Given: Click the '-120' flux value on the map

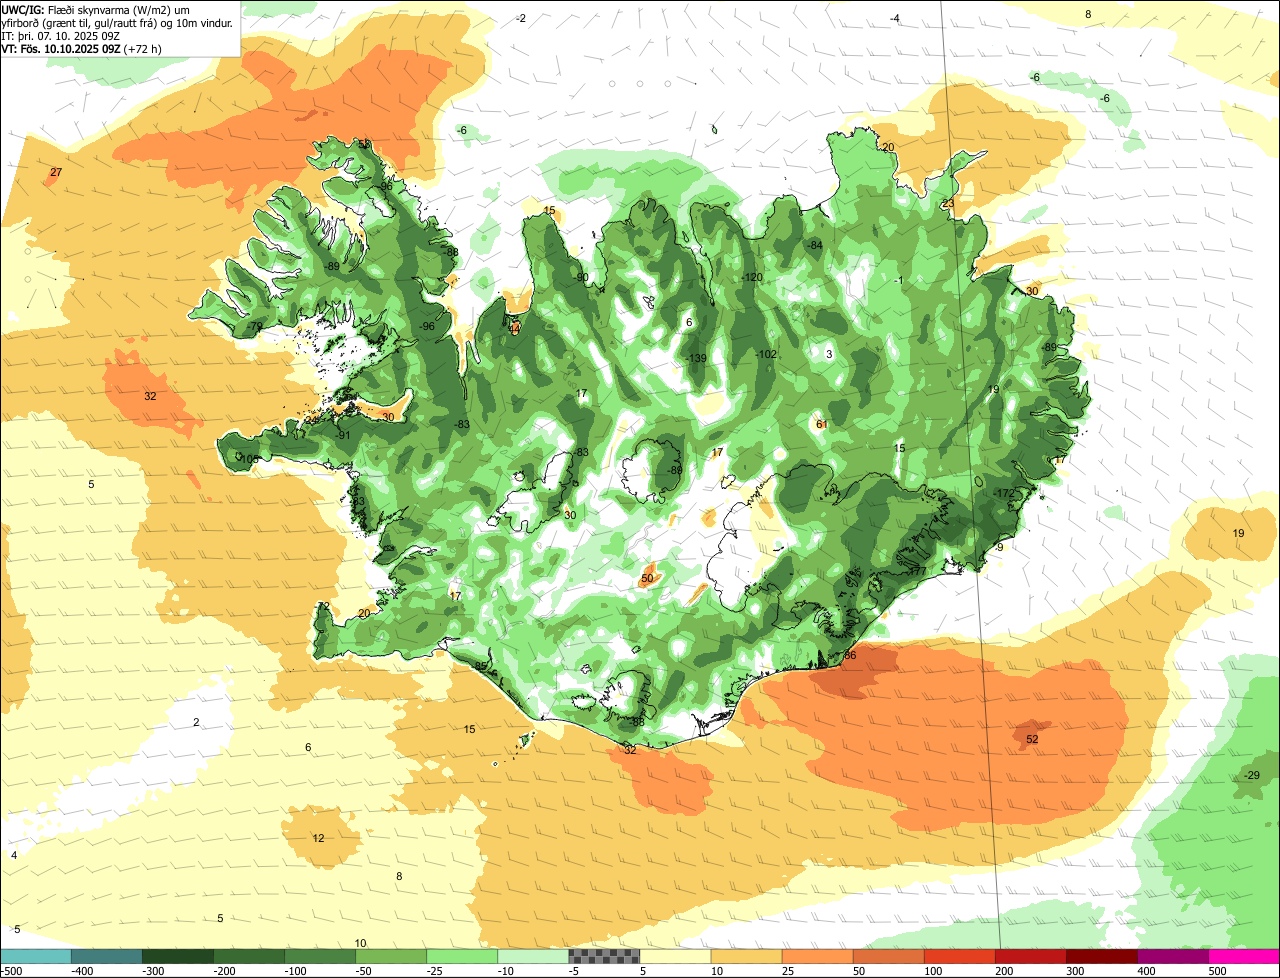Looking at the screenshot, I should click(752, 278).
